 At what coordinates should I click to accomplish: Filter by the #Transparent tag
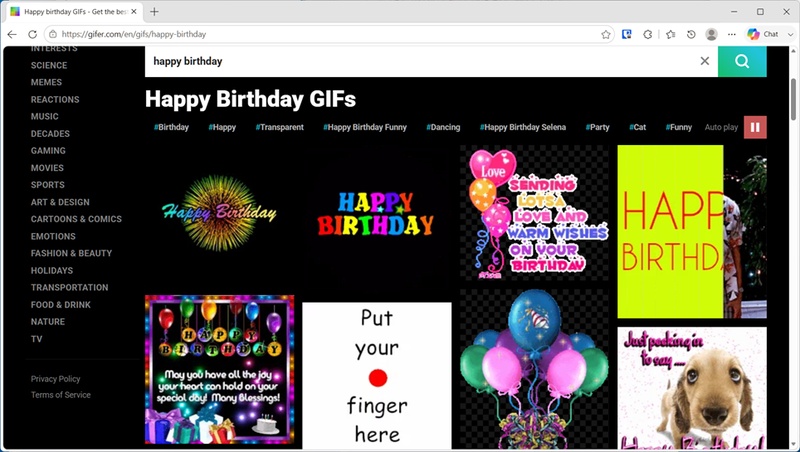[x=280, y=127]
